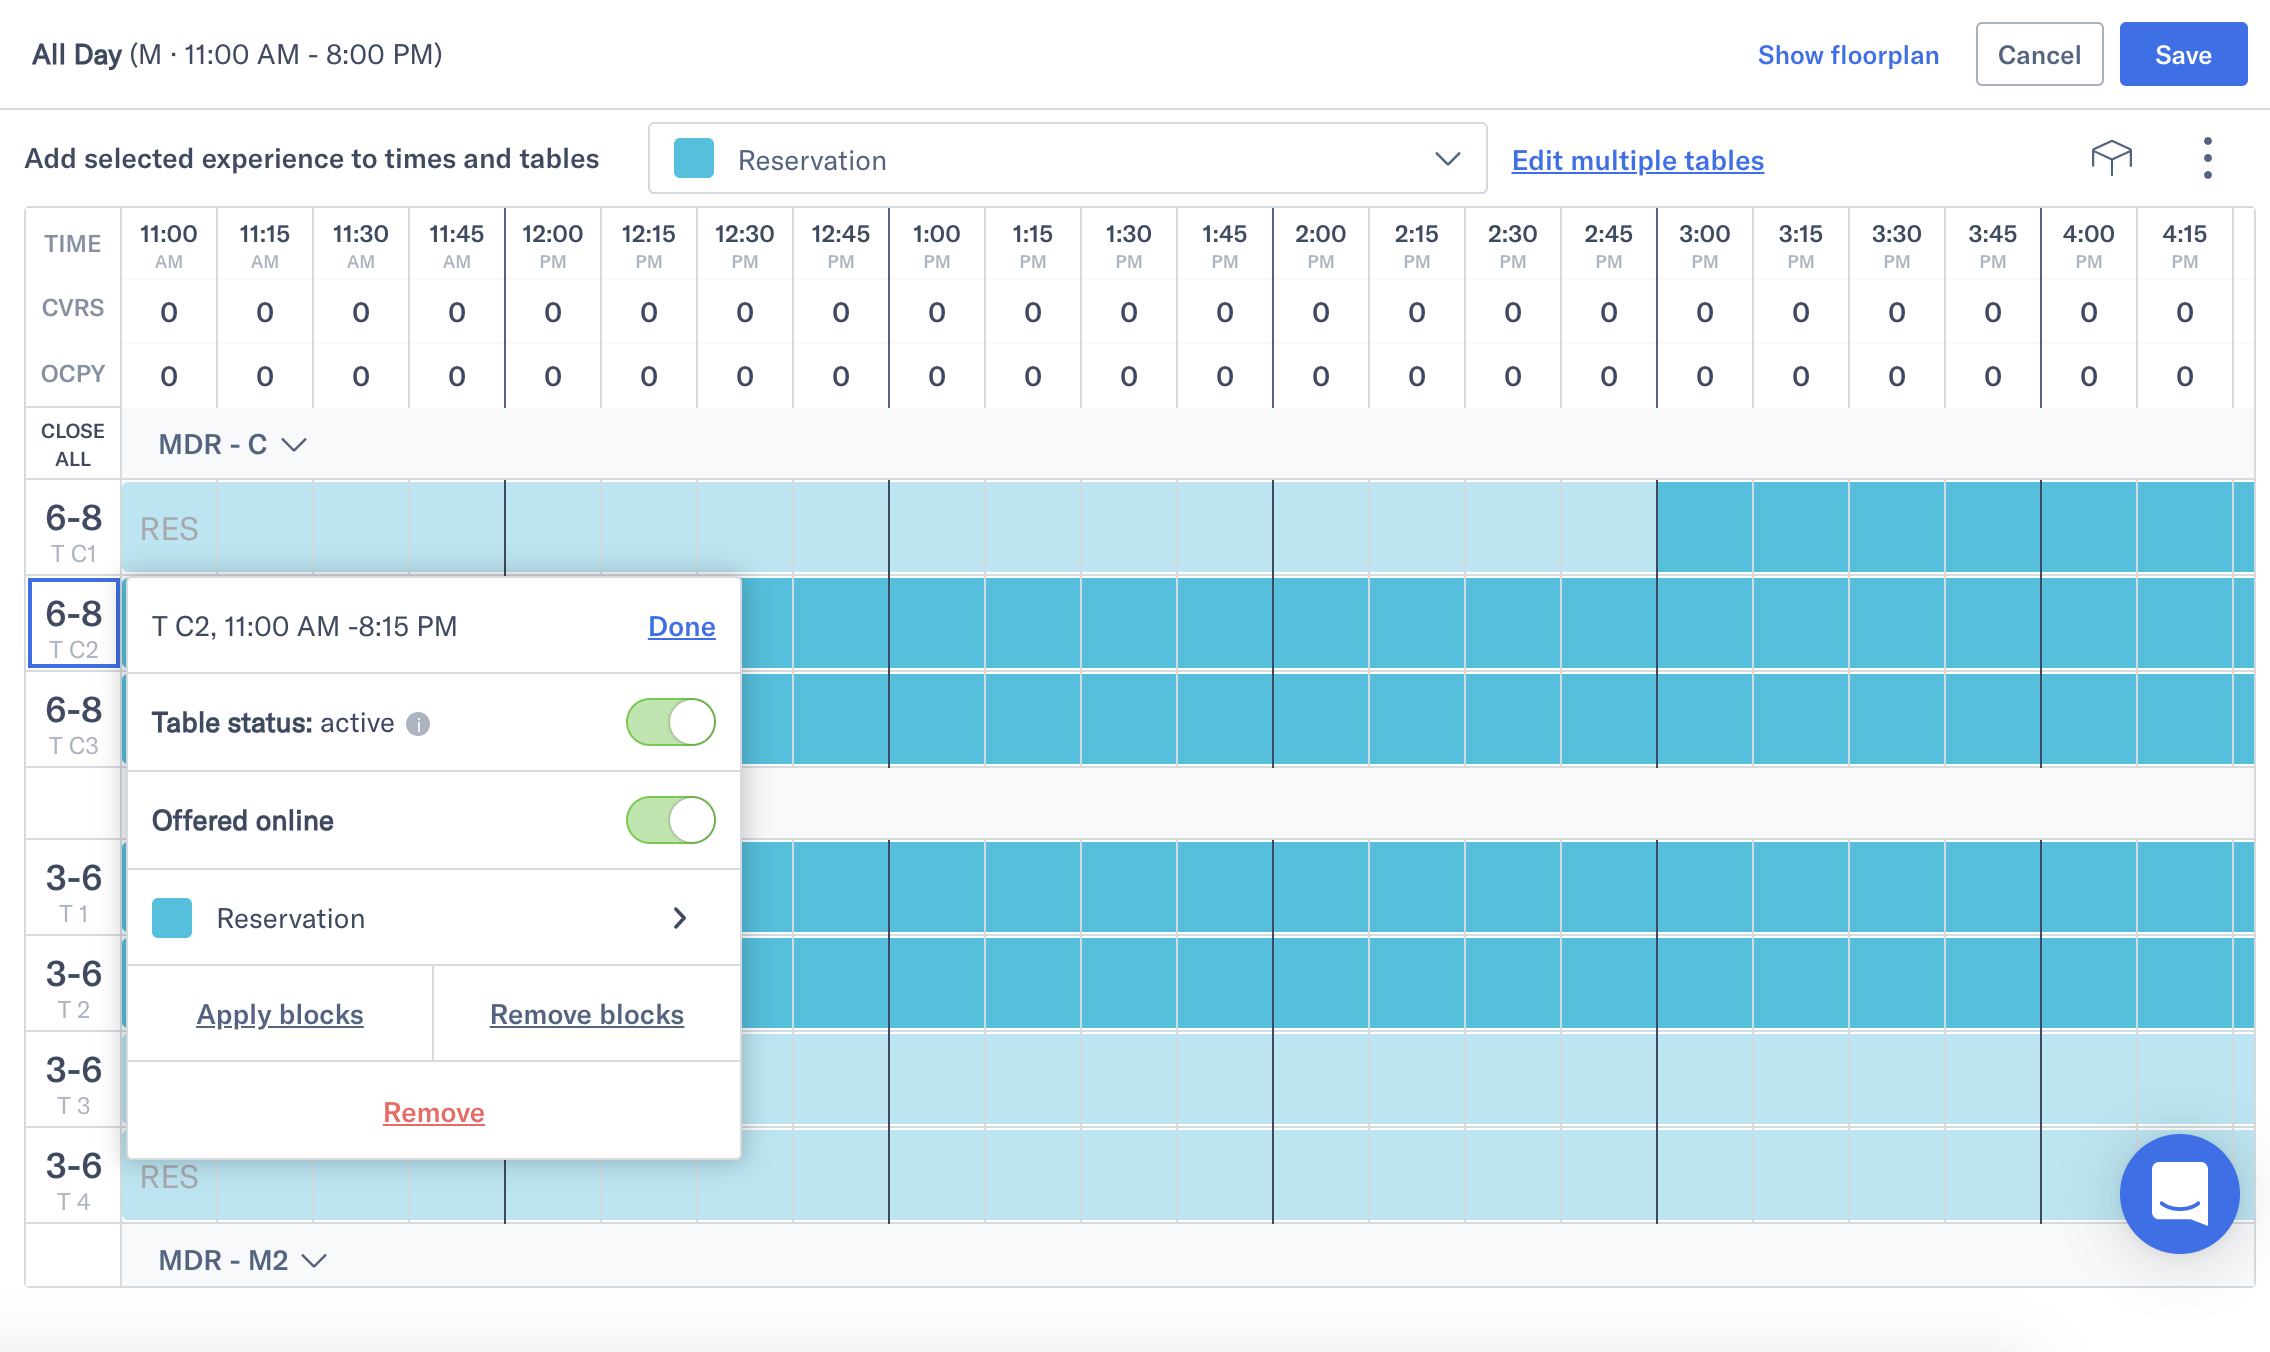Click the Reservation color square in the popup
Viewport: 2270px width, 1352px height.
tap(172, 918)
